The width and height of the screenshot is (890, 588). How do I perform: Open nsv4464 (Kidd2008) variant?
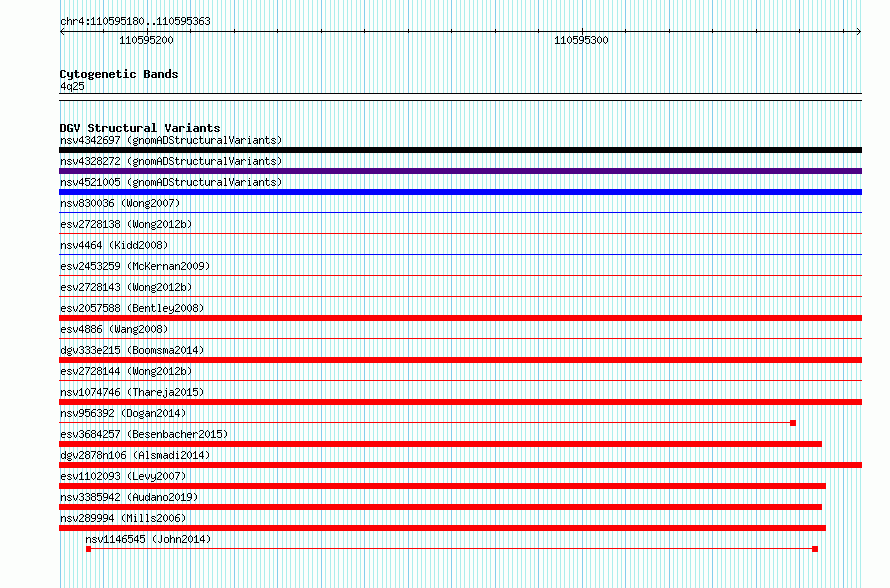click(114, 245)
